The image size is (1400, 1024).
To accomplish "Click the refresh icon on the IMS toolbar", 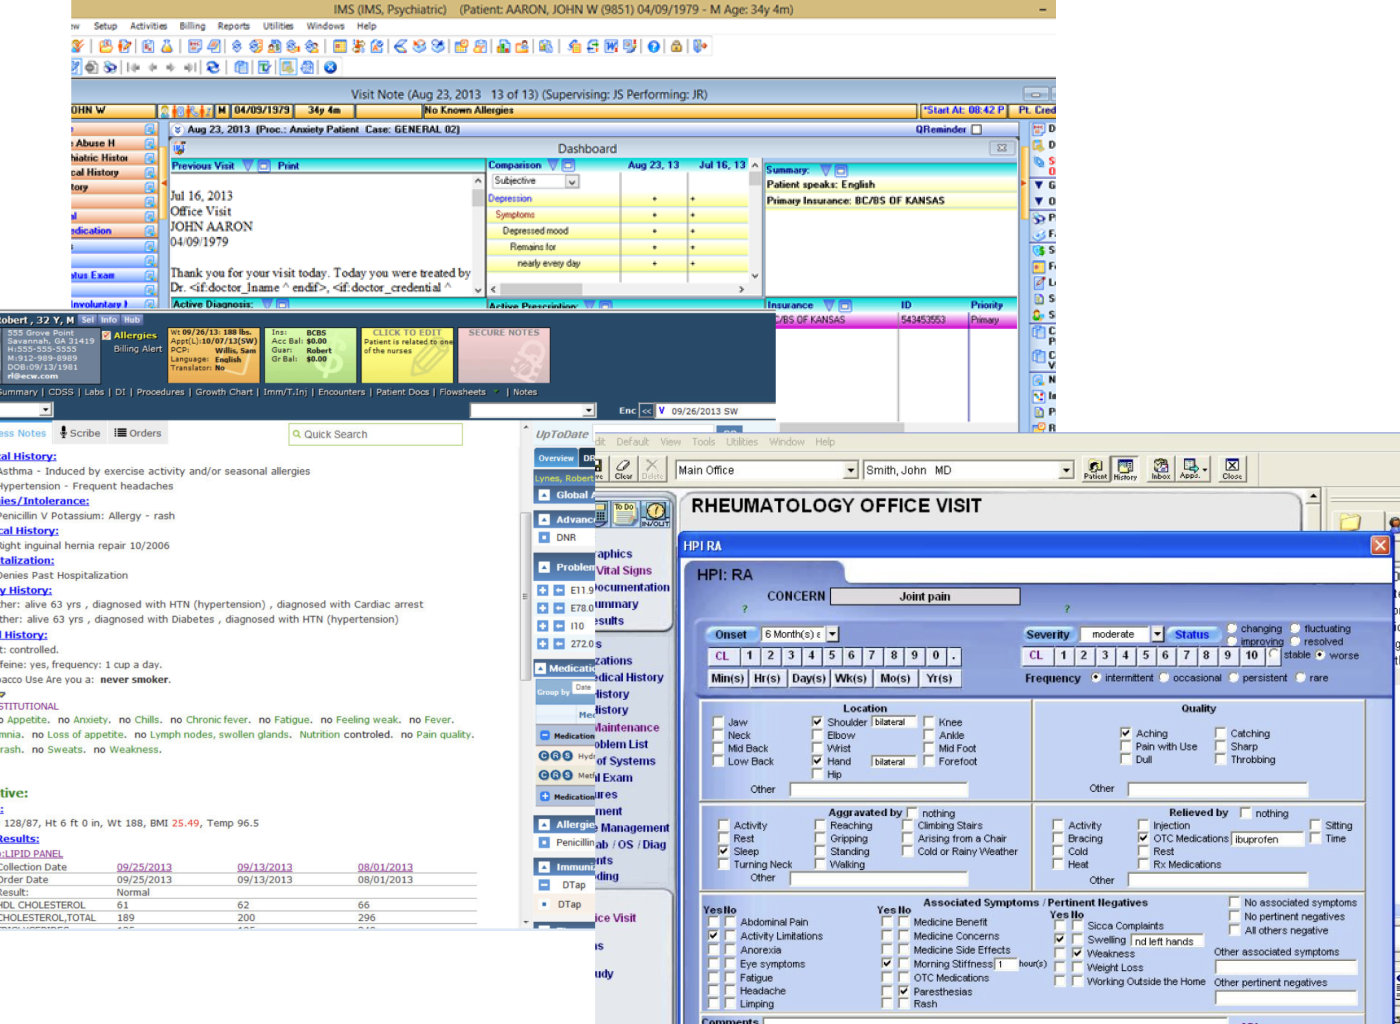I will tap(214, 66).
